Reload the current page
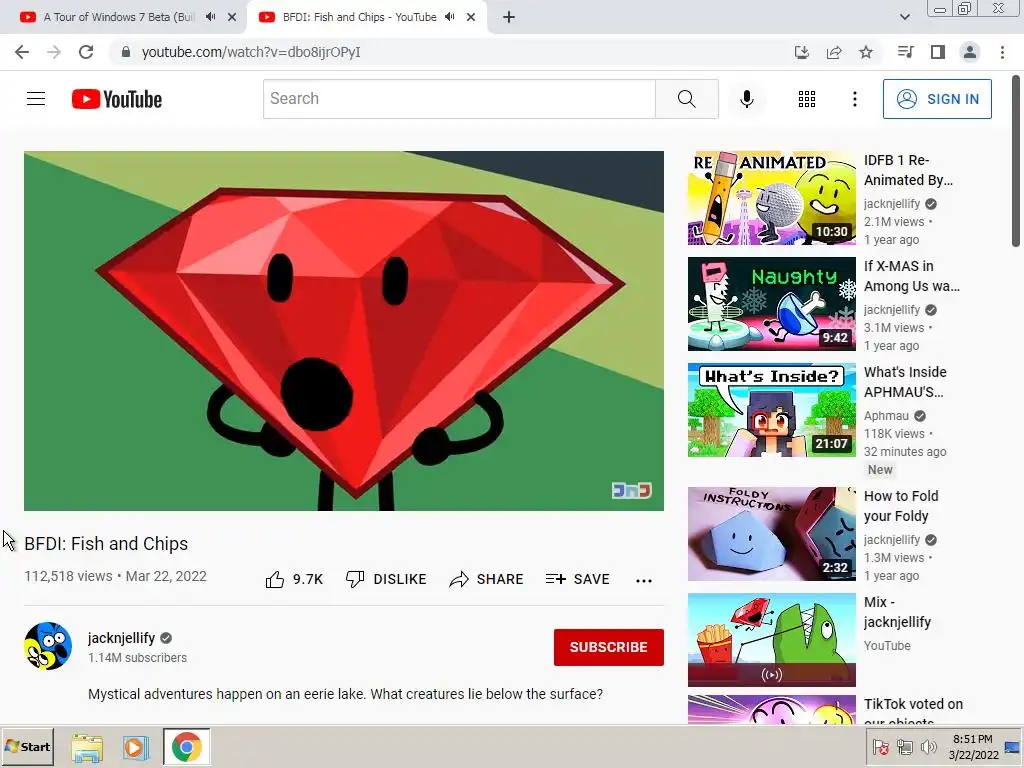 click(x=86, y=52)
